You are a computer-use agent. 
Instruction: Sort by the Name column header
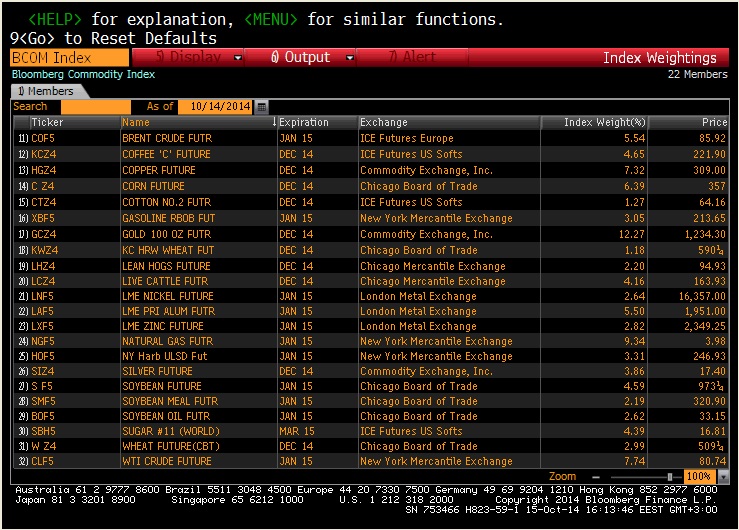(199, 122)
